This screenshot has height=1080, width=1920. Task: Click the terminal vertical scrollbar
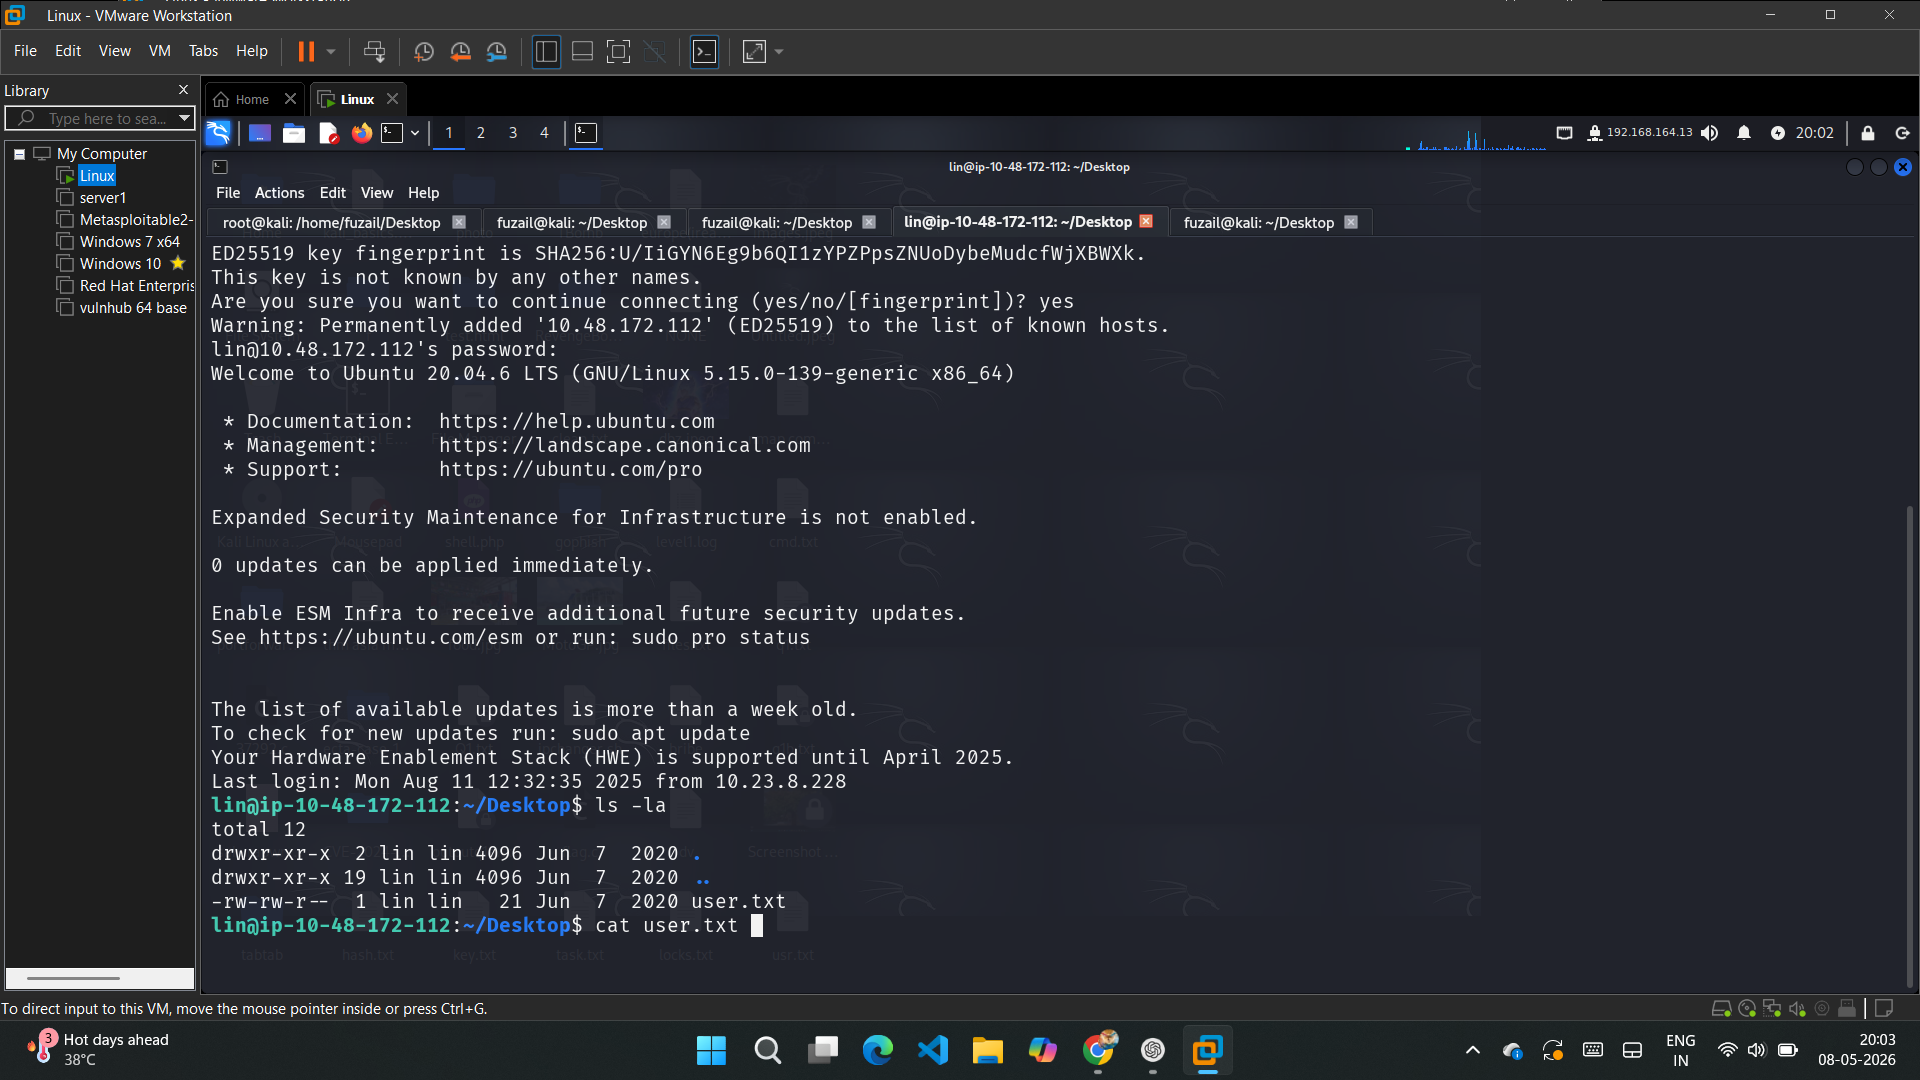point(1909,745)
